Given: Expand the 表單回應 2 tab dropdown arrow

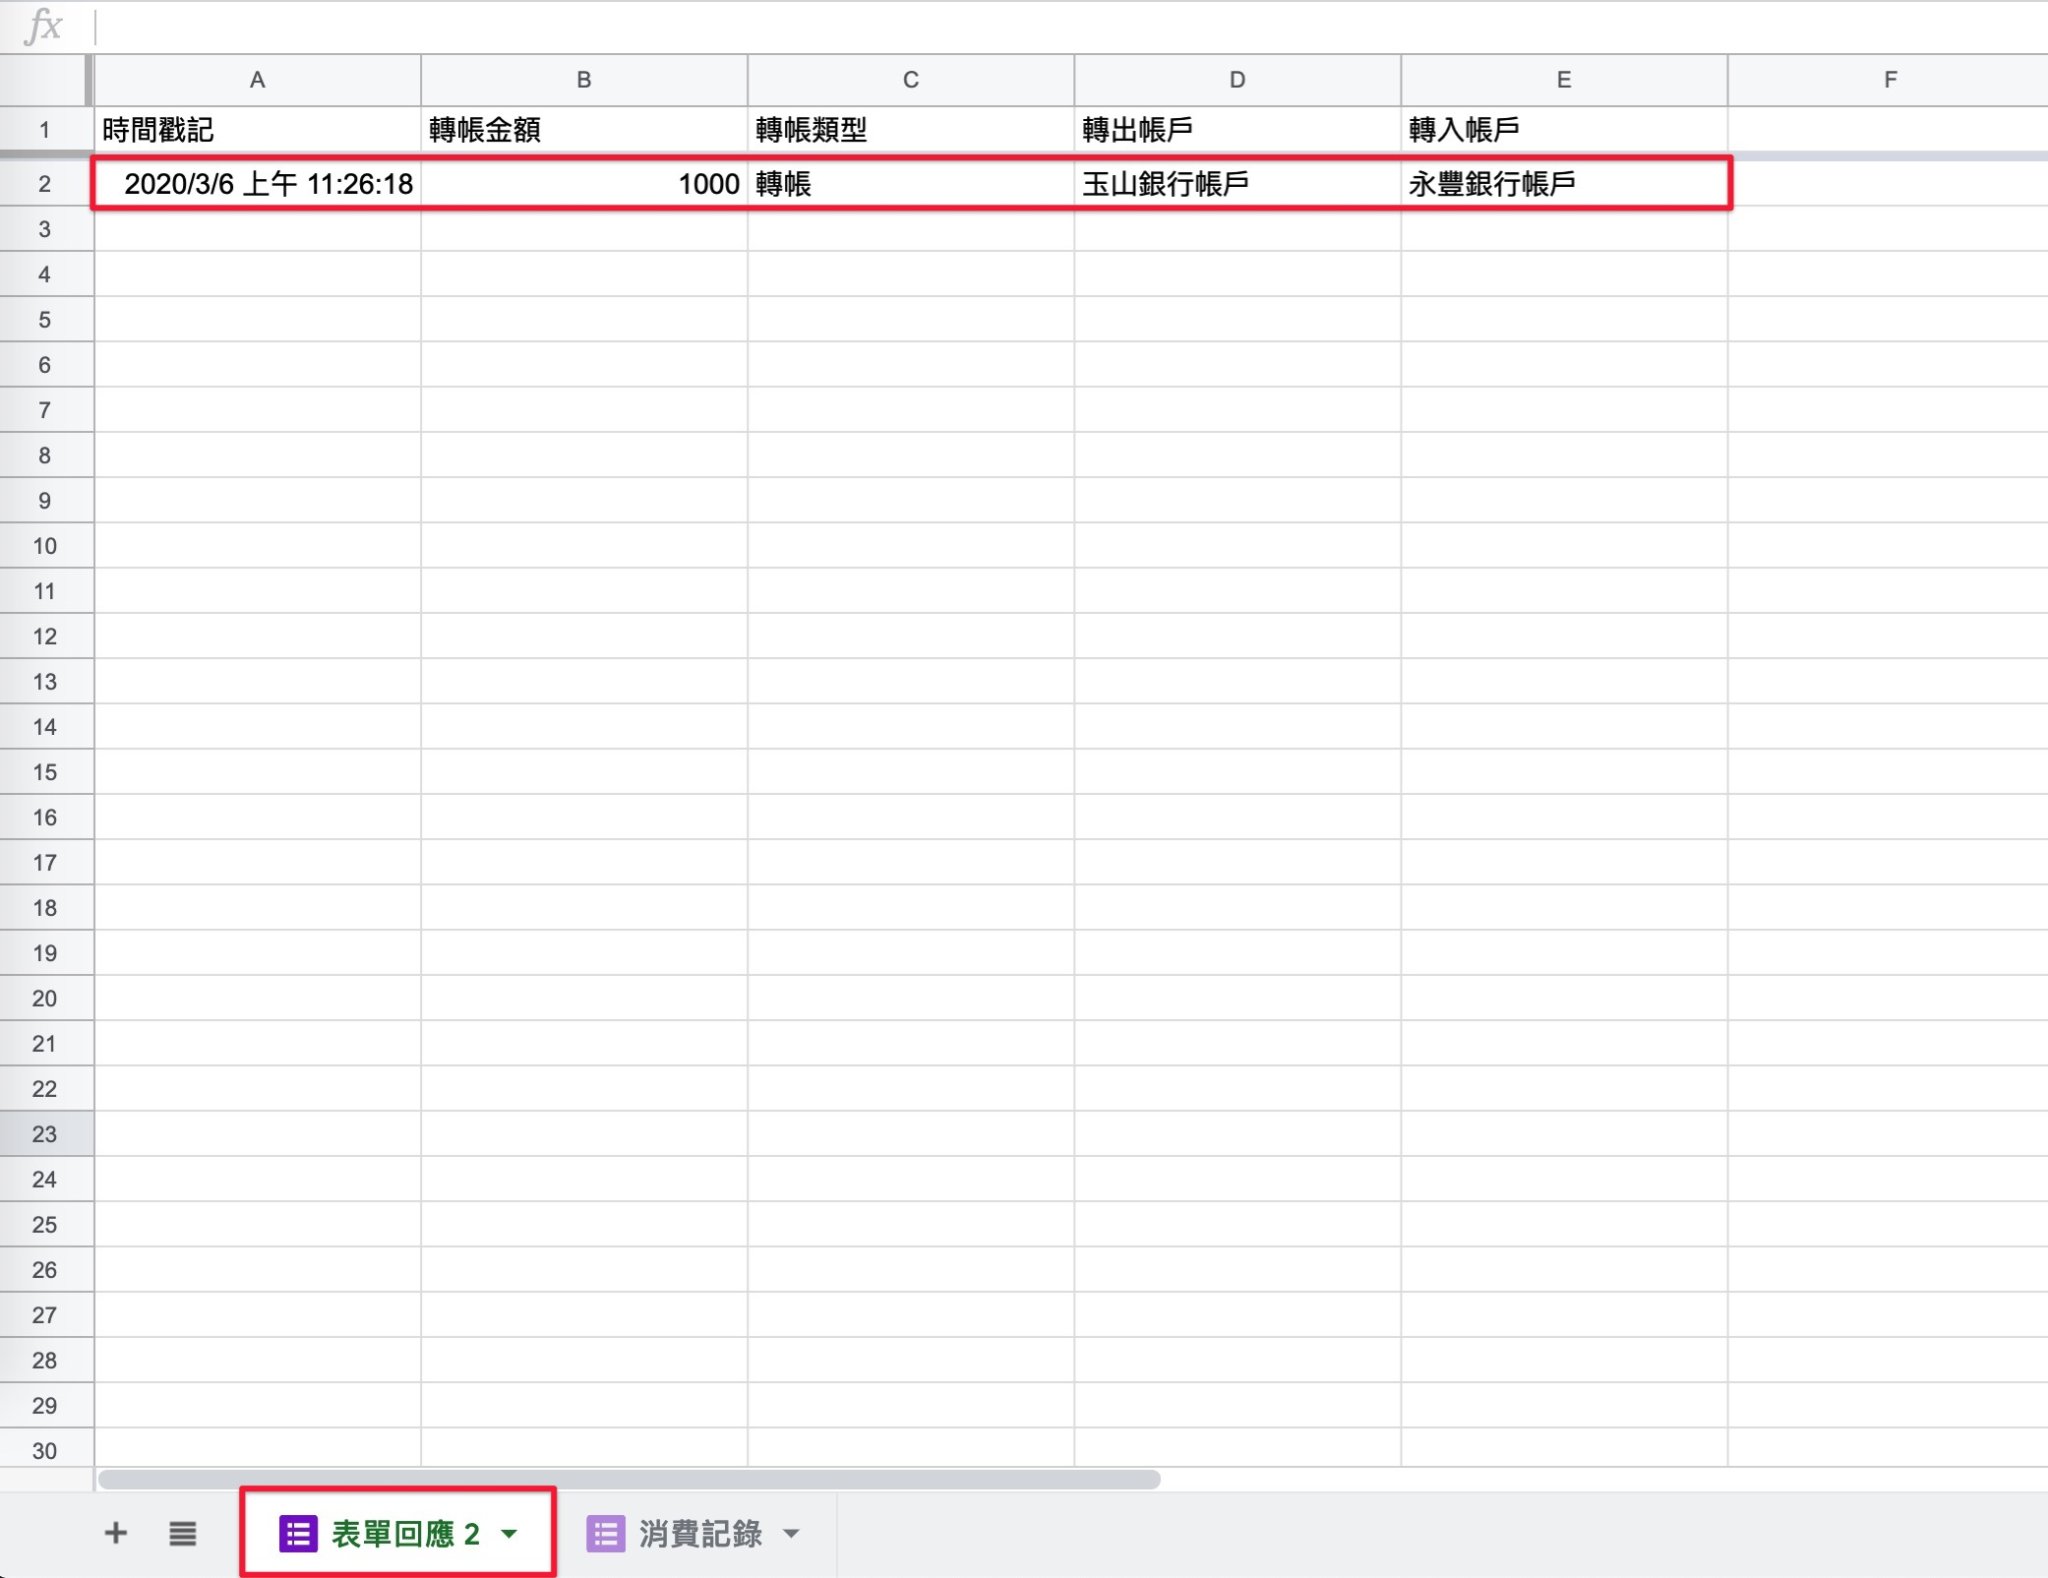Looking at the screenshot, I should (x=509, y=1533).
